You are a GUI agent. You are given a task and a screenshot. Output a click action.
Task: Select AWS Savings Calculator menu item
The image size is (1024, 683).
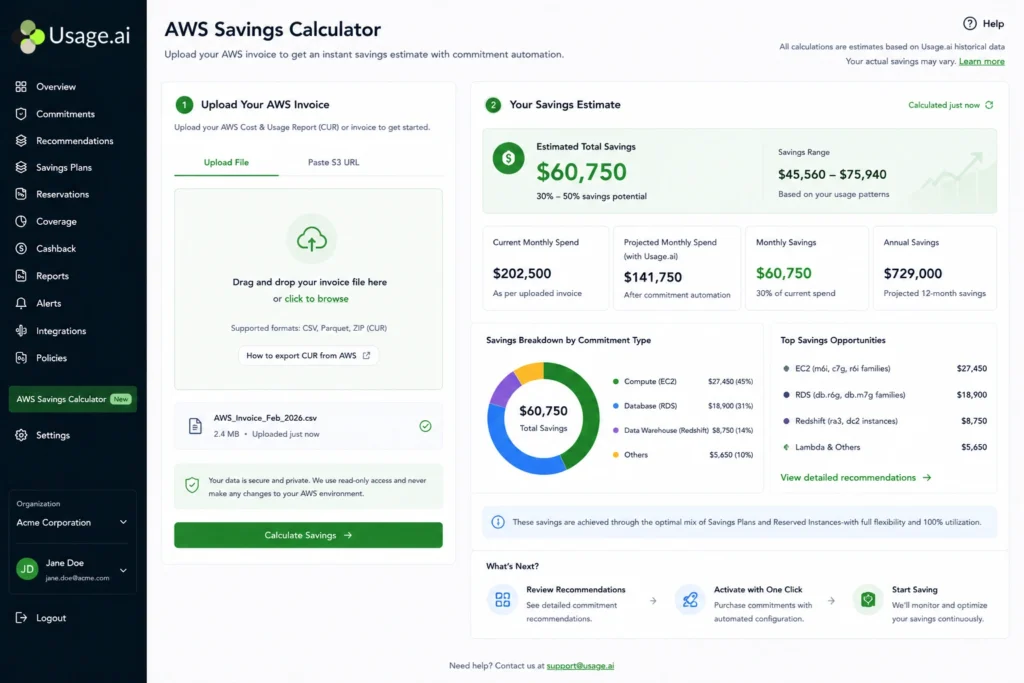72,399
